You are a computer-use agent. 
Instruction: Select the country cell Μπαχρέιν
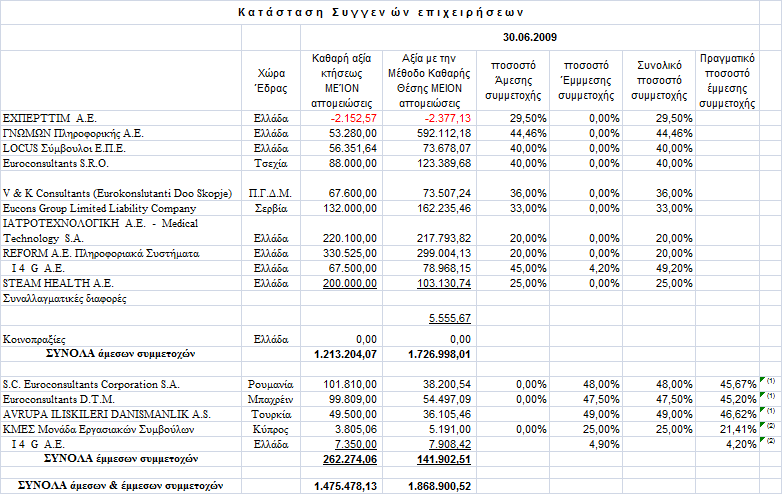coord(271,399)
